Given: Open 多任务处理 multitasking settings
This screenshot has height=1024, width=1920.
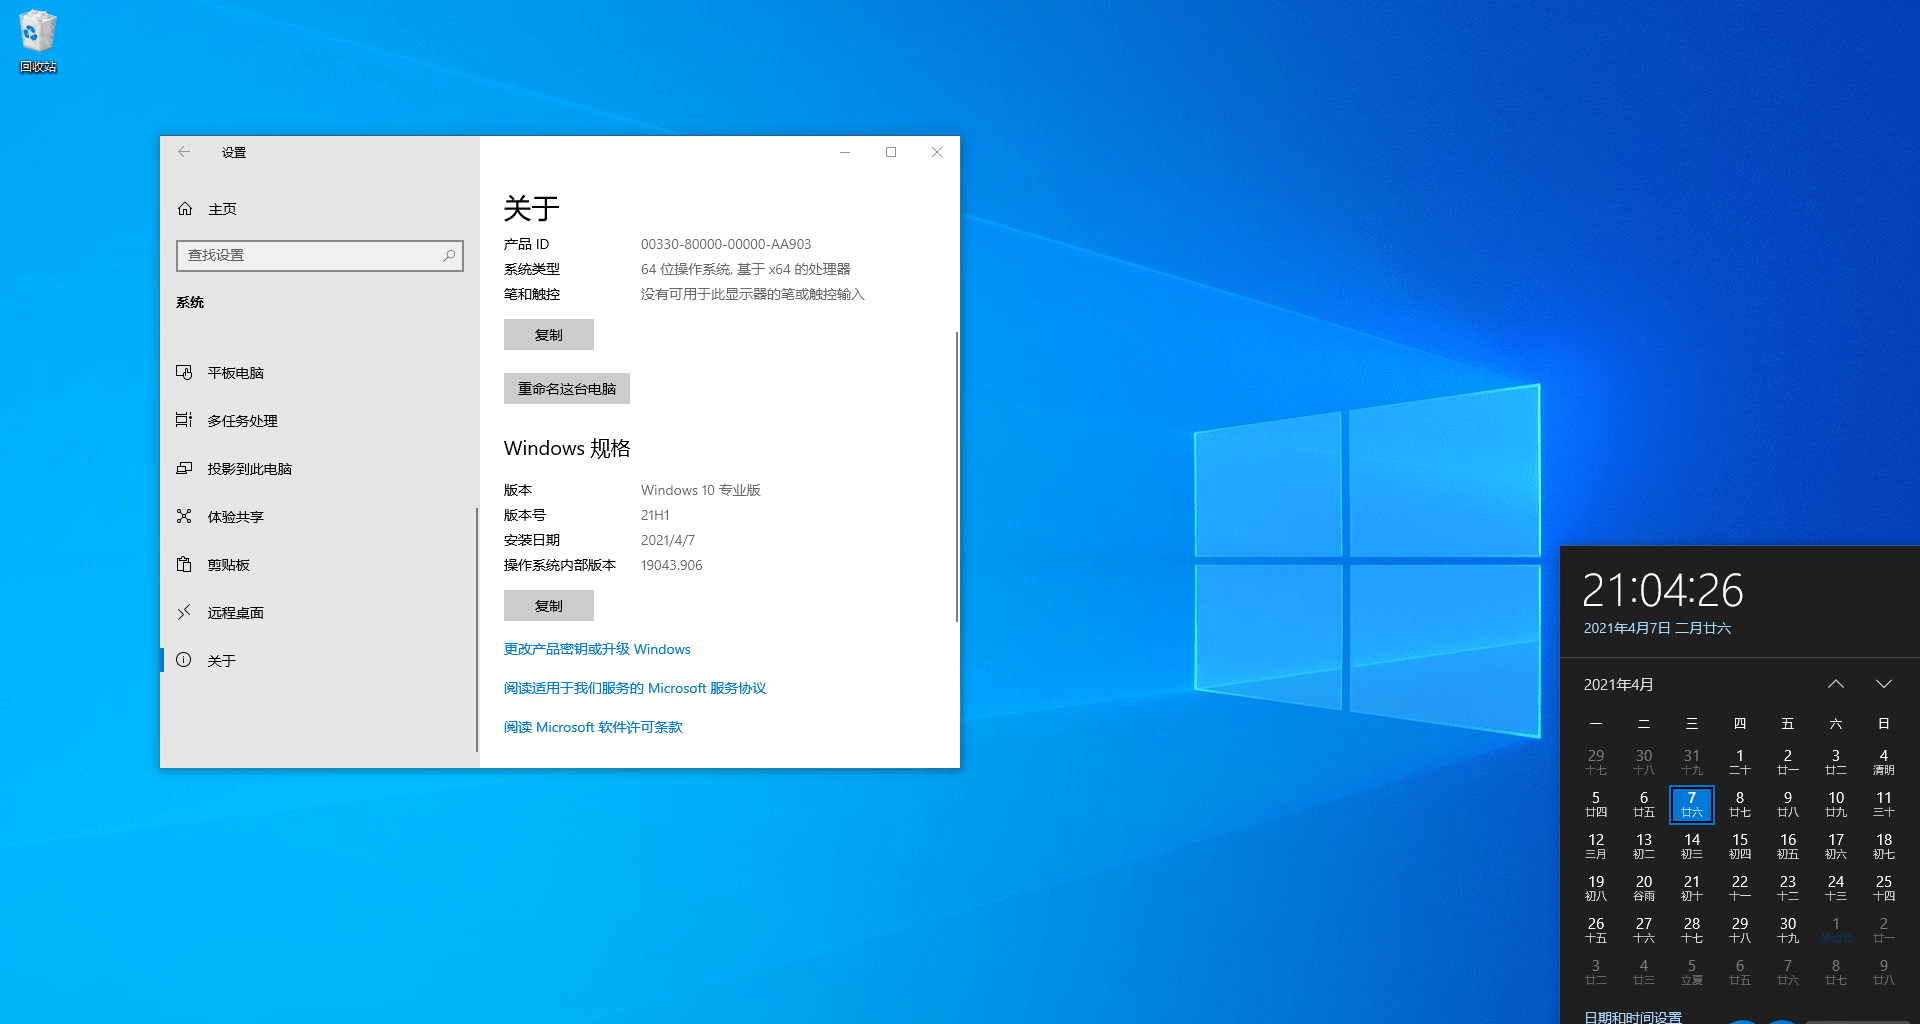Looking at the screenshot, I should 318,421.
